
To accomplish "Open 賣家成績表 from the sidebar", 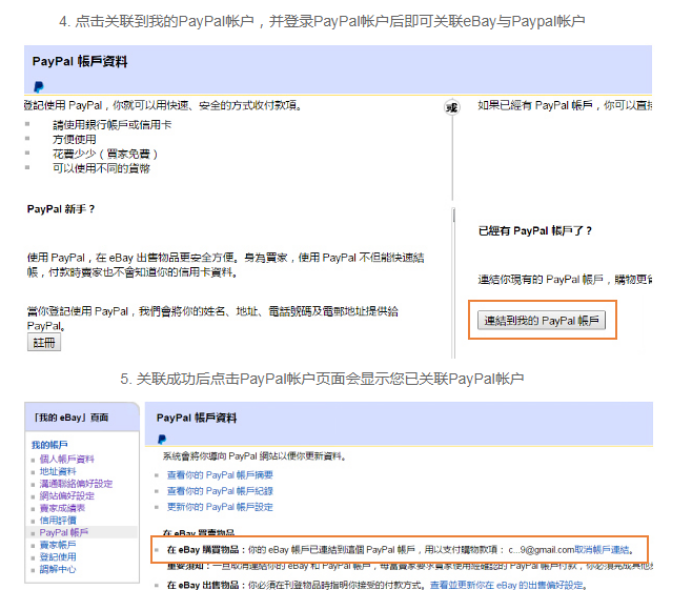I will pos(62,508).
